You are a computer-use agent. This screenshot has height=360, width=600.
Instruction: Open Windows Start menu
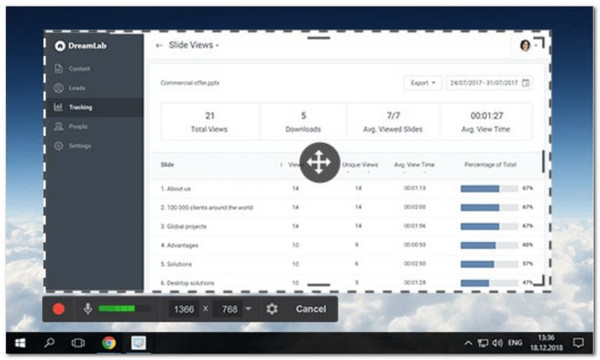[20, 343]
